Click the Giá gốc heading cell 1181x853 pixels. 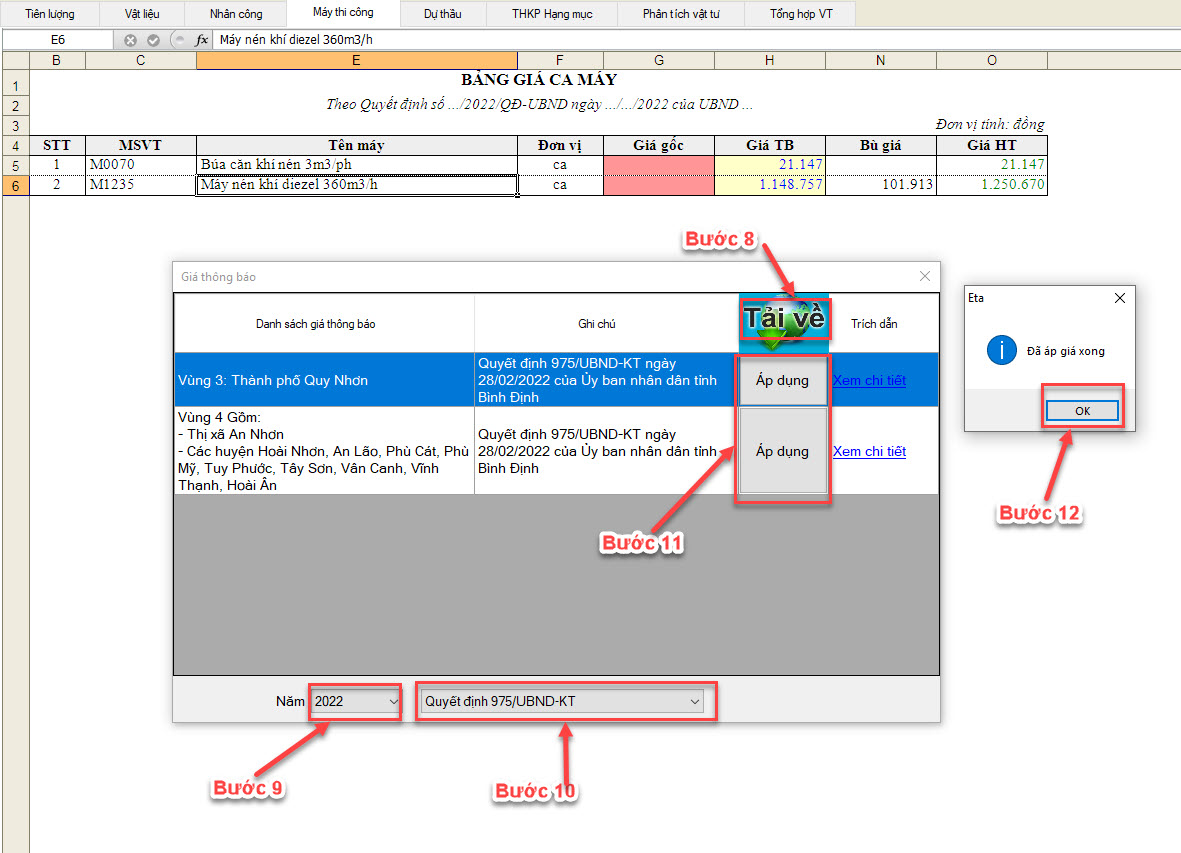click(658, 145)
